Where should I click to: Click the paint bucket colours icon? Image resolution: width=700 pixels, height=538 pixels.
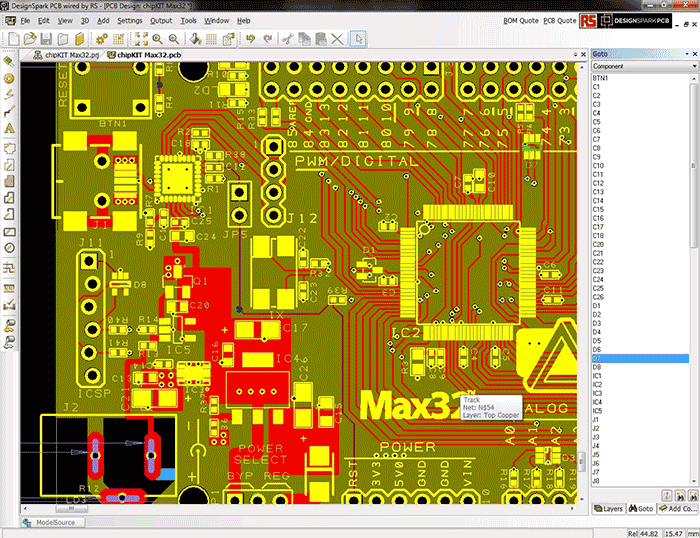click(x=195, y=39)
